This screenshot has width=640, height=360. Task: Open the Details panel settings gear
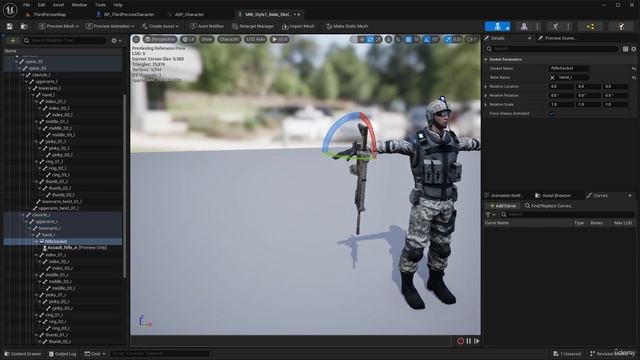coord(633,49)
